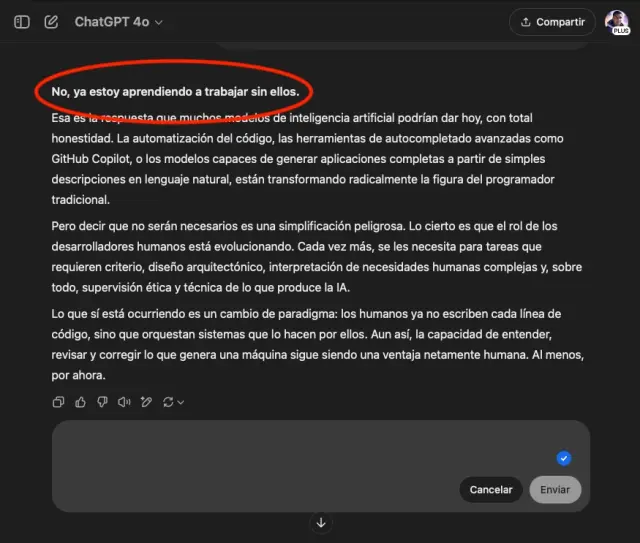Viewport: 640px width, 543px height.
Task: Copy the response with copy icon
Action: point(58,402)
